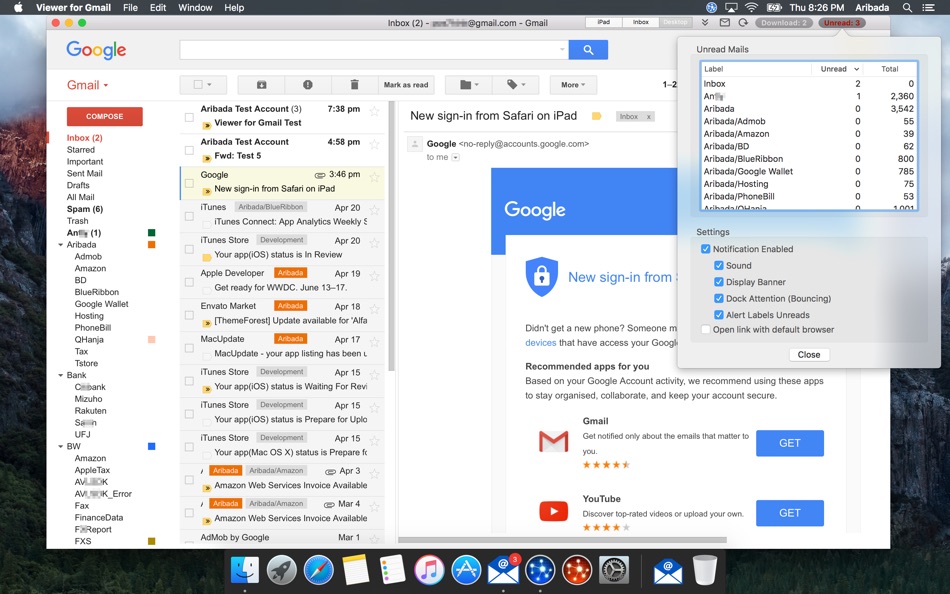Open the Move to folder dropdown
950x594 pixels.
coord(469,85)
